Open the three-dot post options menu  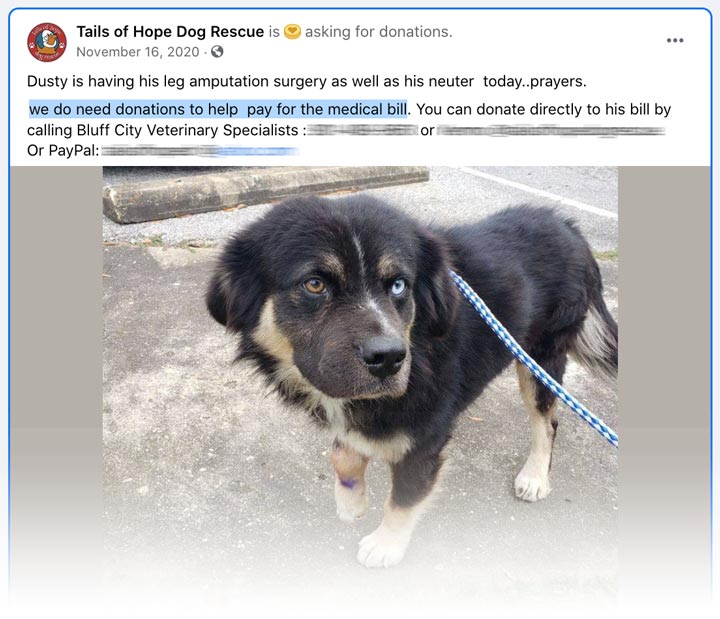[675, 40]
